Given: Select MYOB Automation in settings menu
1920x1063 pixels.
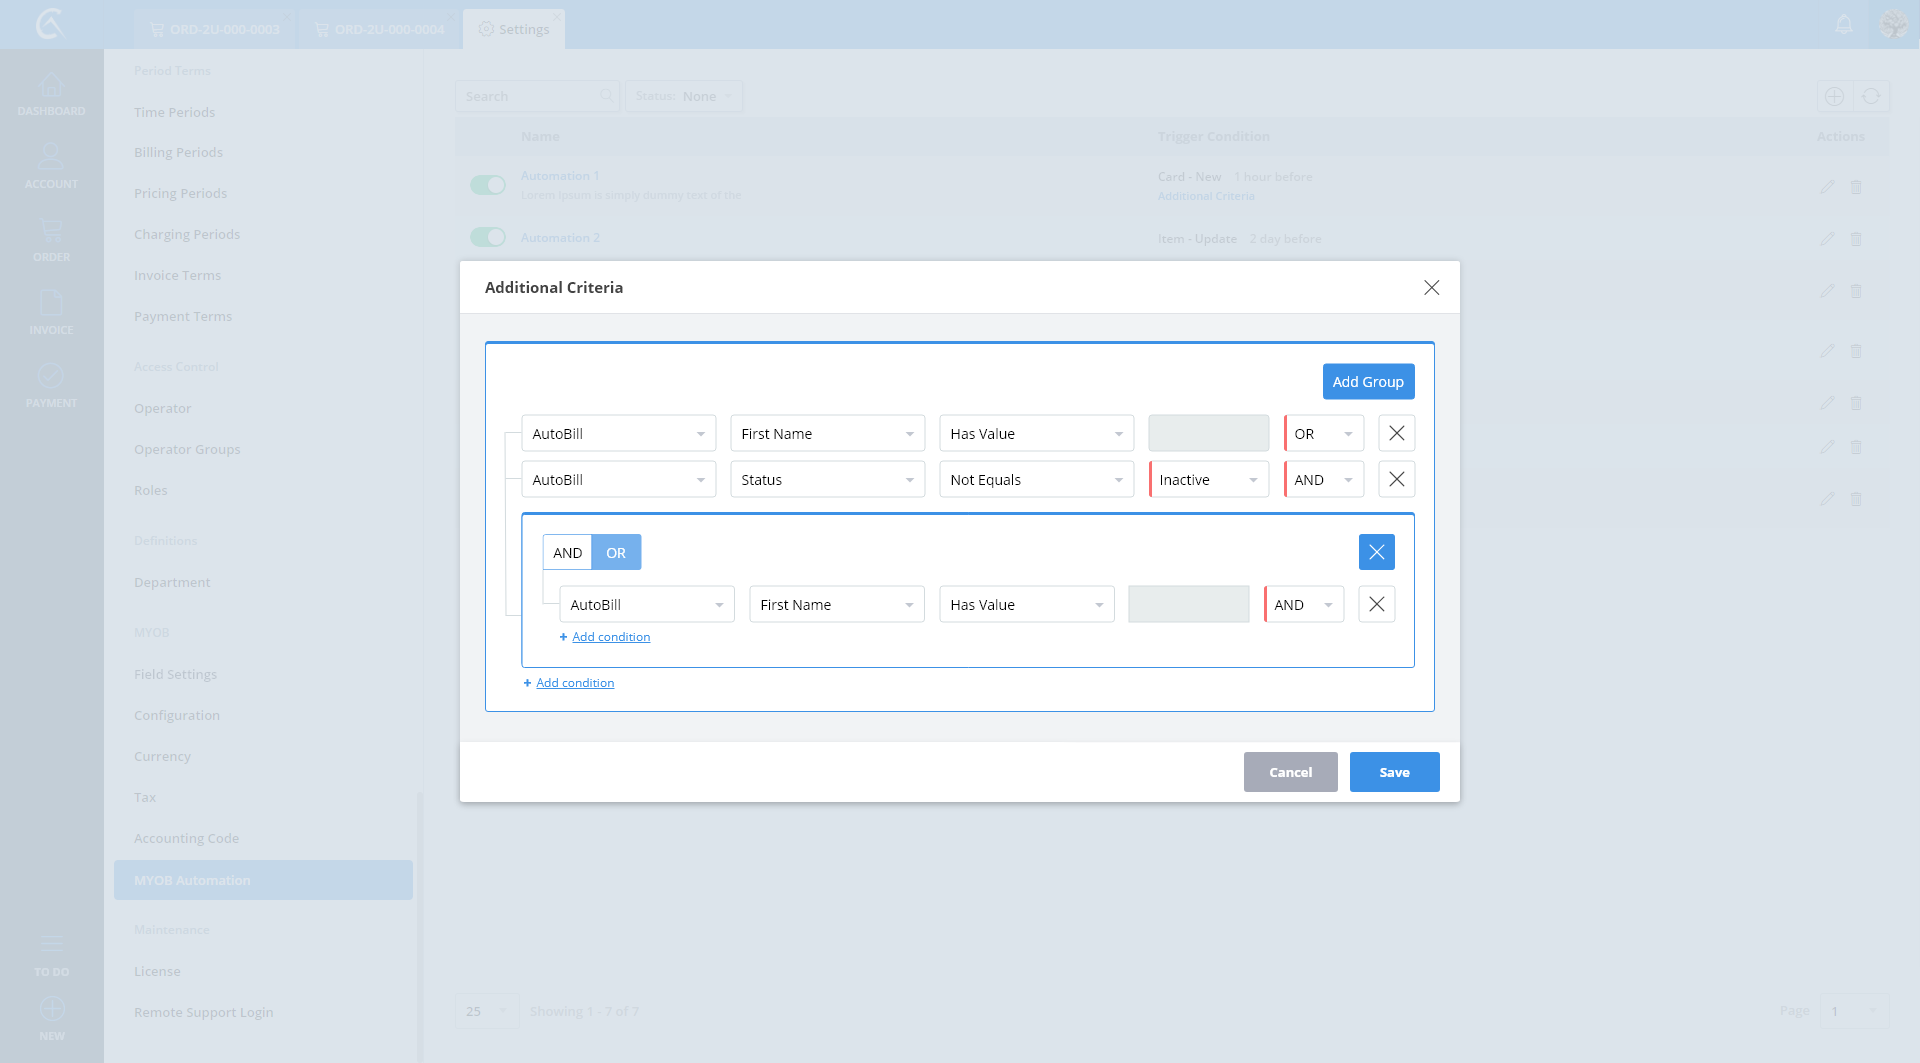Looking at the screenshot, I should [263, 880].
